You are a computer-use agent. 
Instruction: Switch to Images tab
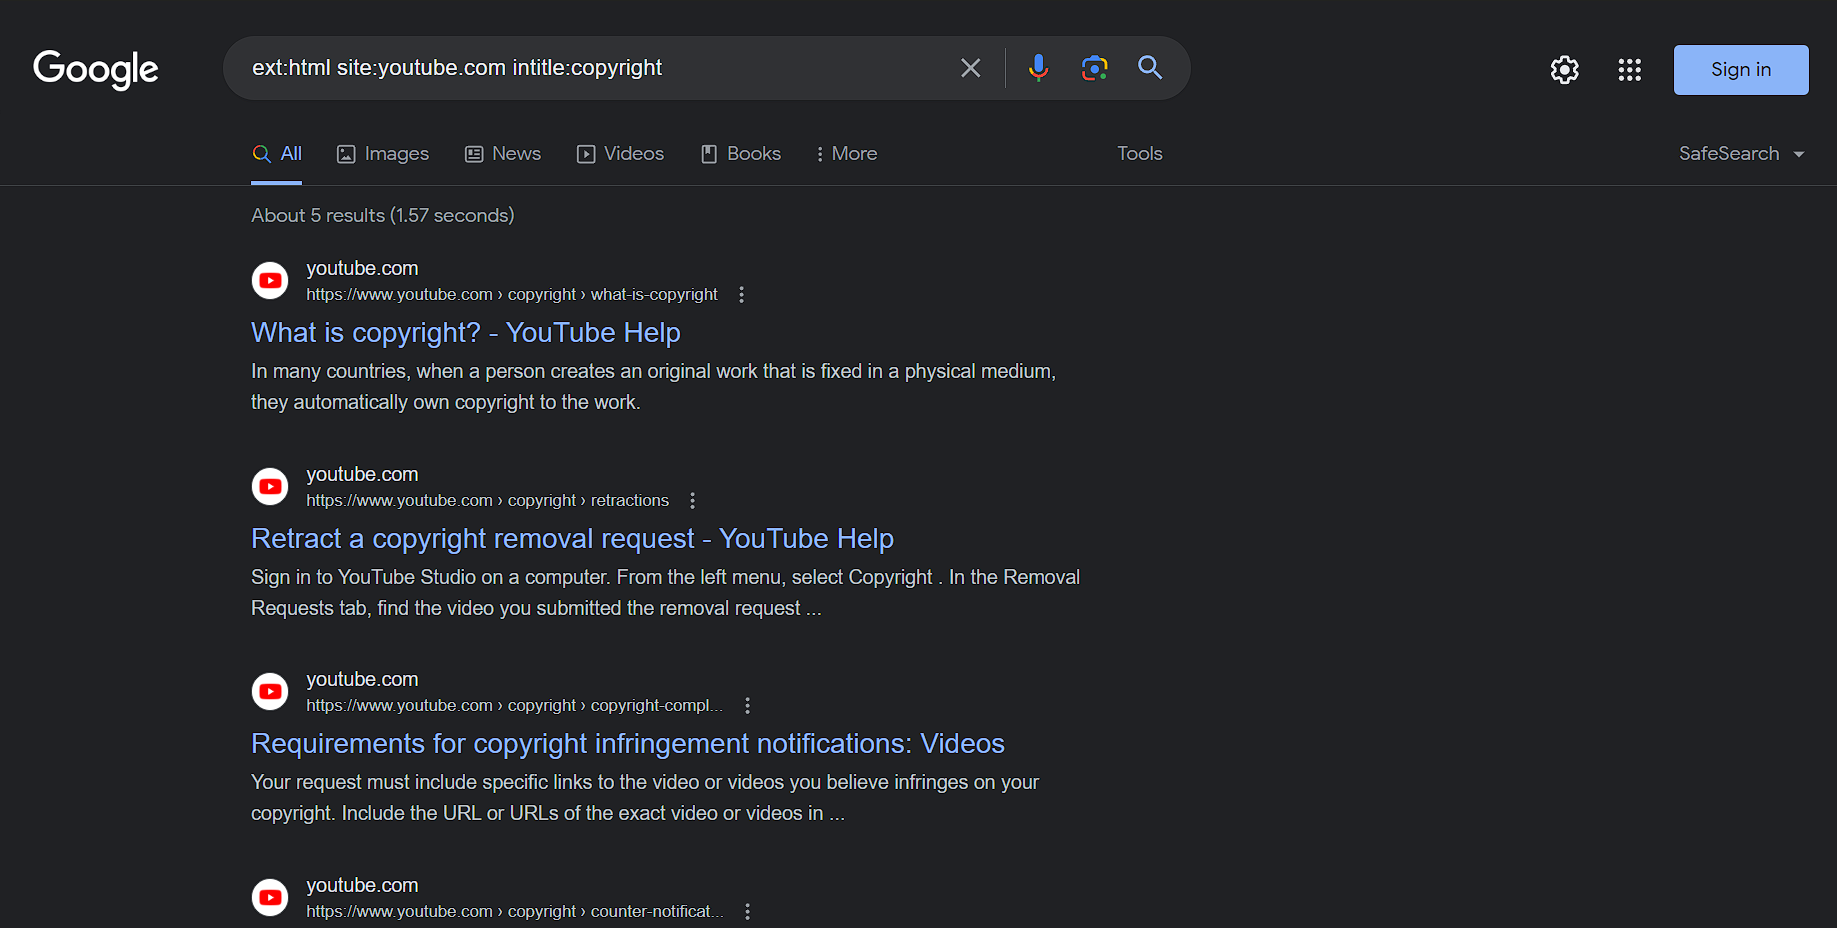click(383, 154)
